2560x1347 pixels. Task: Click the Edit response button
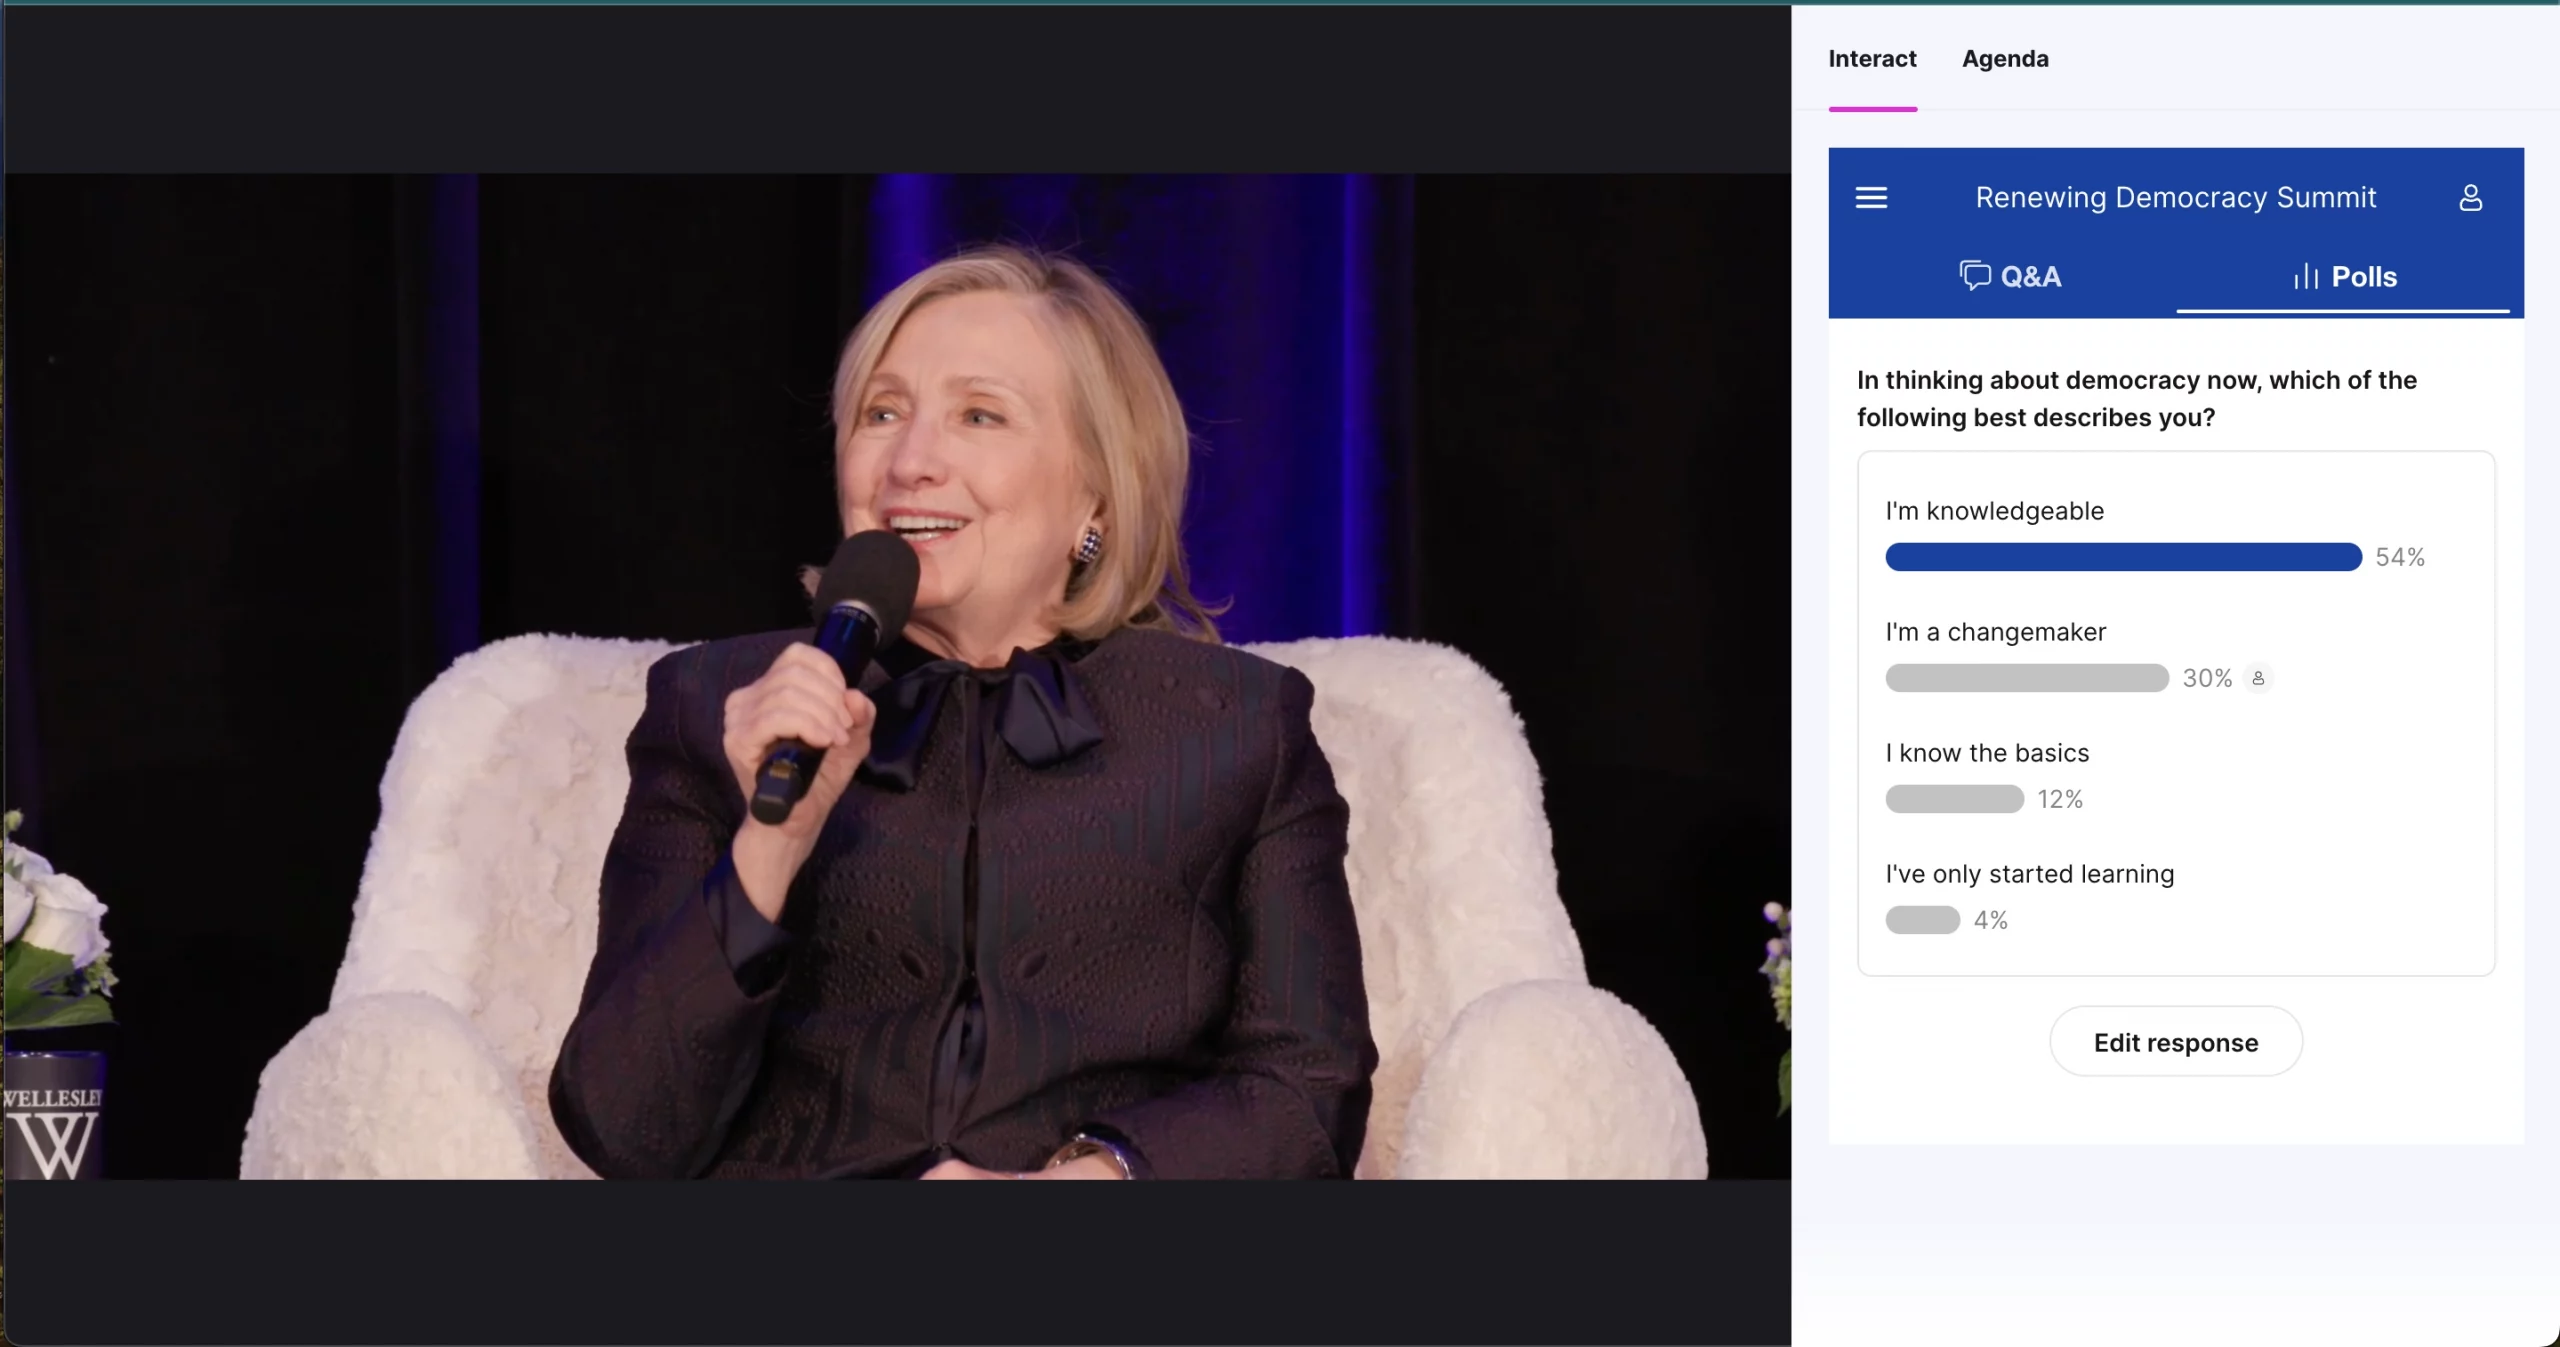click(x=2175, y=1042)
